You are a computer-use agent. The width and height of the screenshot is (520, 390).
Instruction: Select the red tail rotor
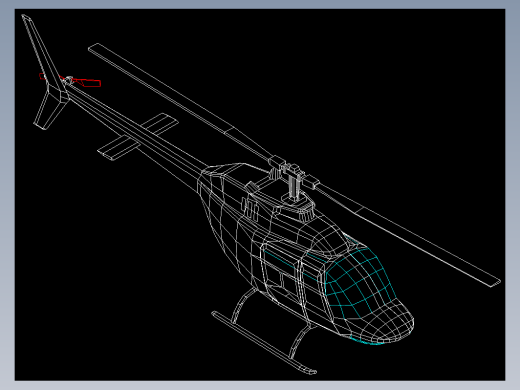coord(71,80)
